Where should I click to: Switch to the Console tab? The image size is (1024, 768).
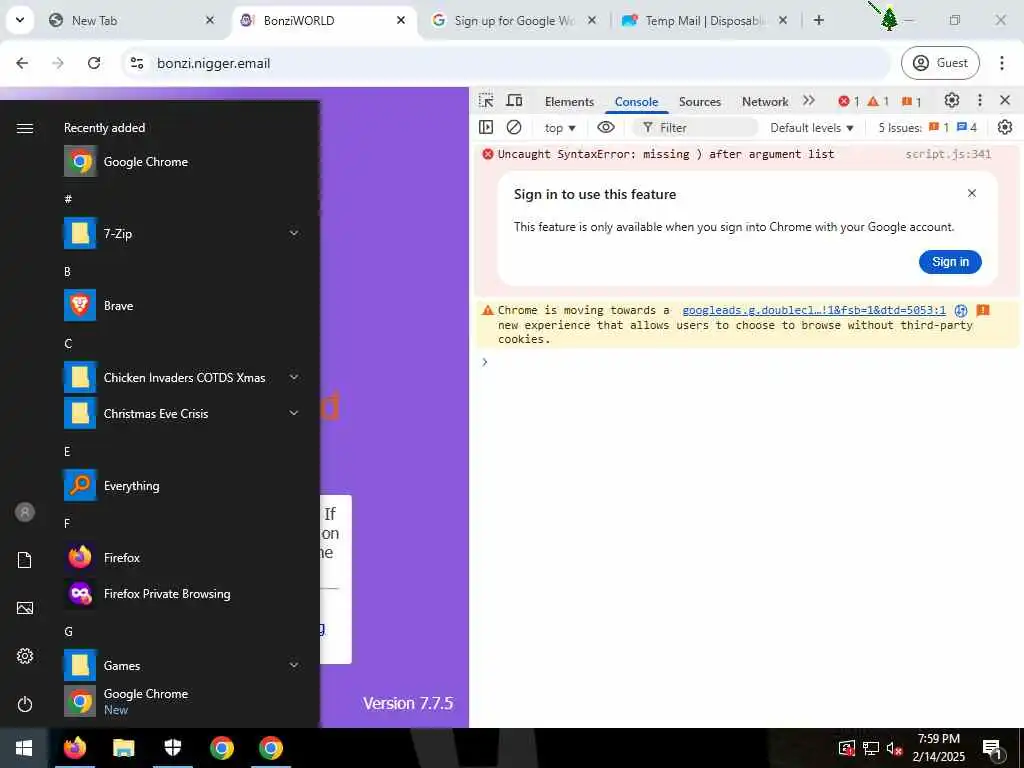[x=636, y=102]
